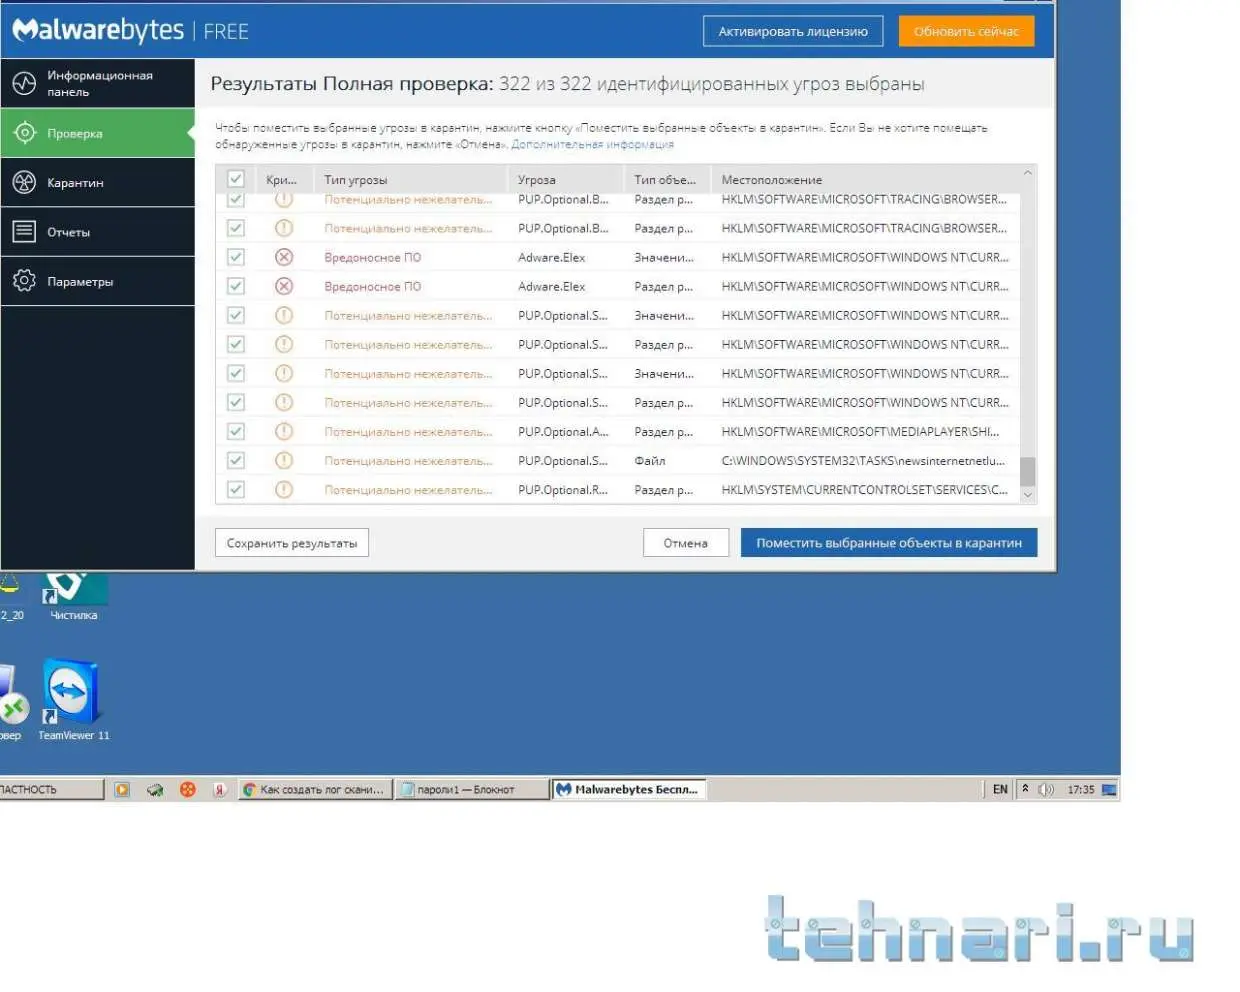
Task: Select the HKLM\SYSTEM\CURRENTCONTROLSET location cell
Action: 865,489
